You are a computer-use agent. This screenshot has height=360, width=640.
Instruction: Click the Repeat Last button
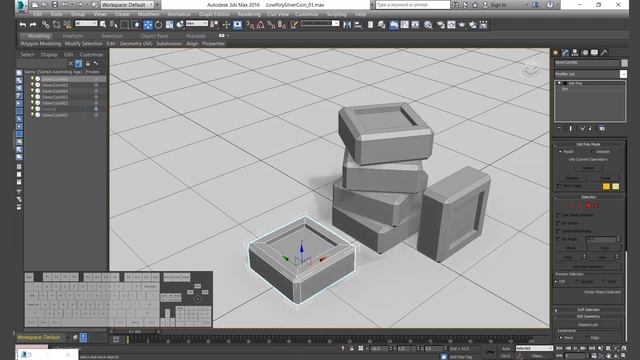point(588,324)
